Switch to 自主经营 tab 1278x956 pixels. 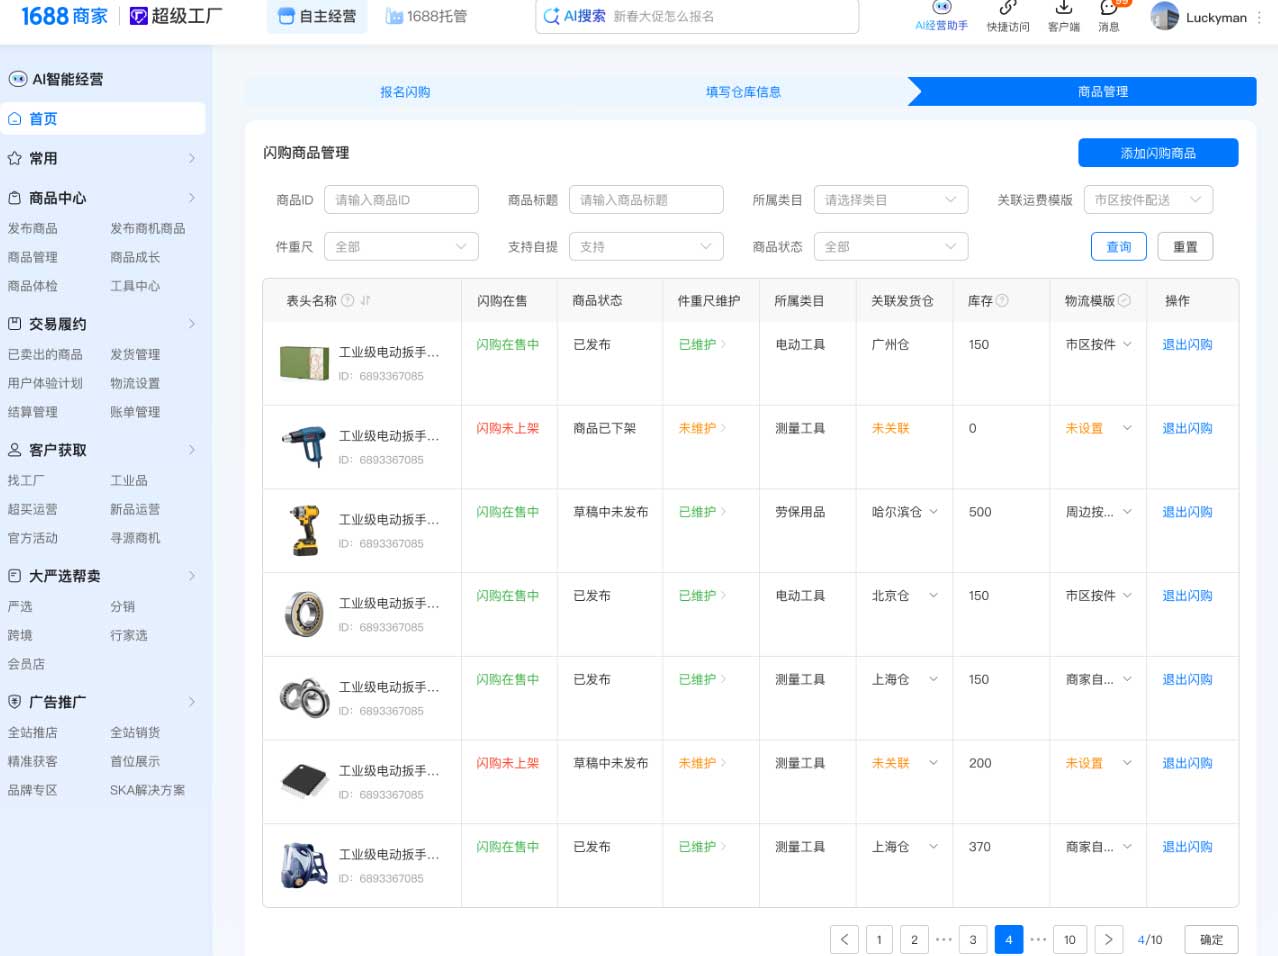click(x=317, y=16)
